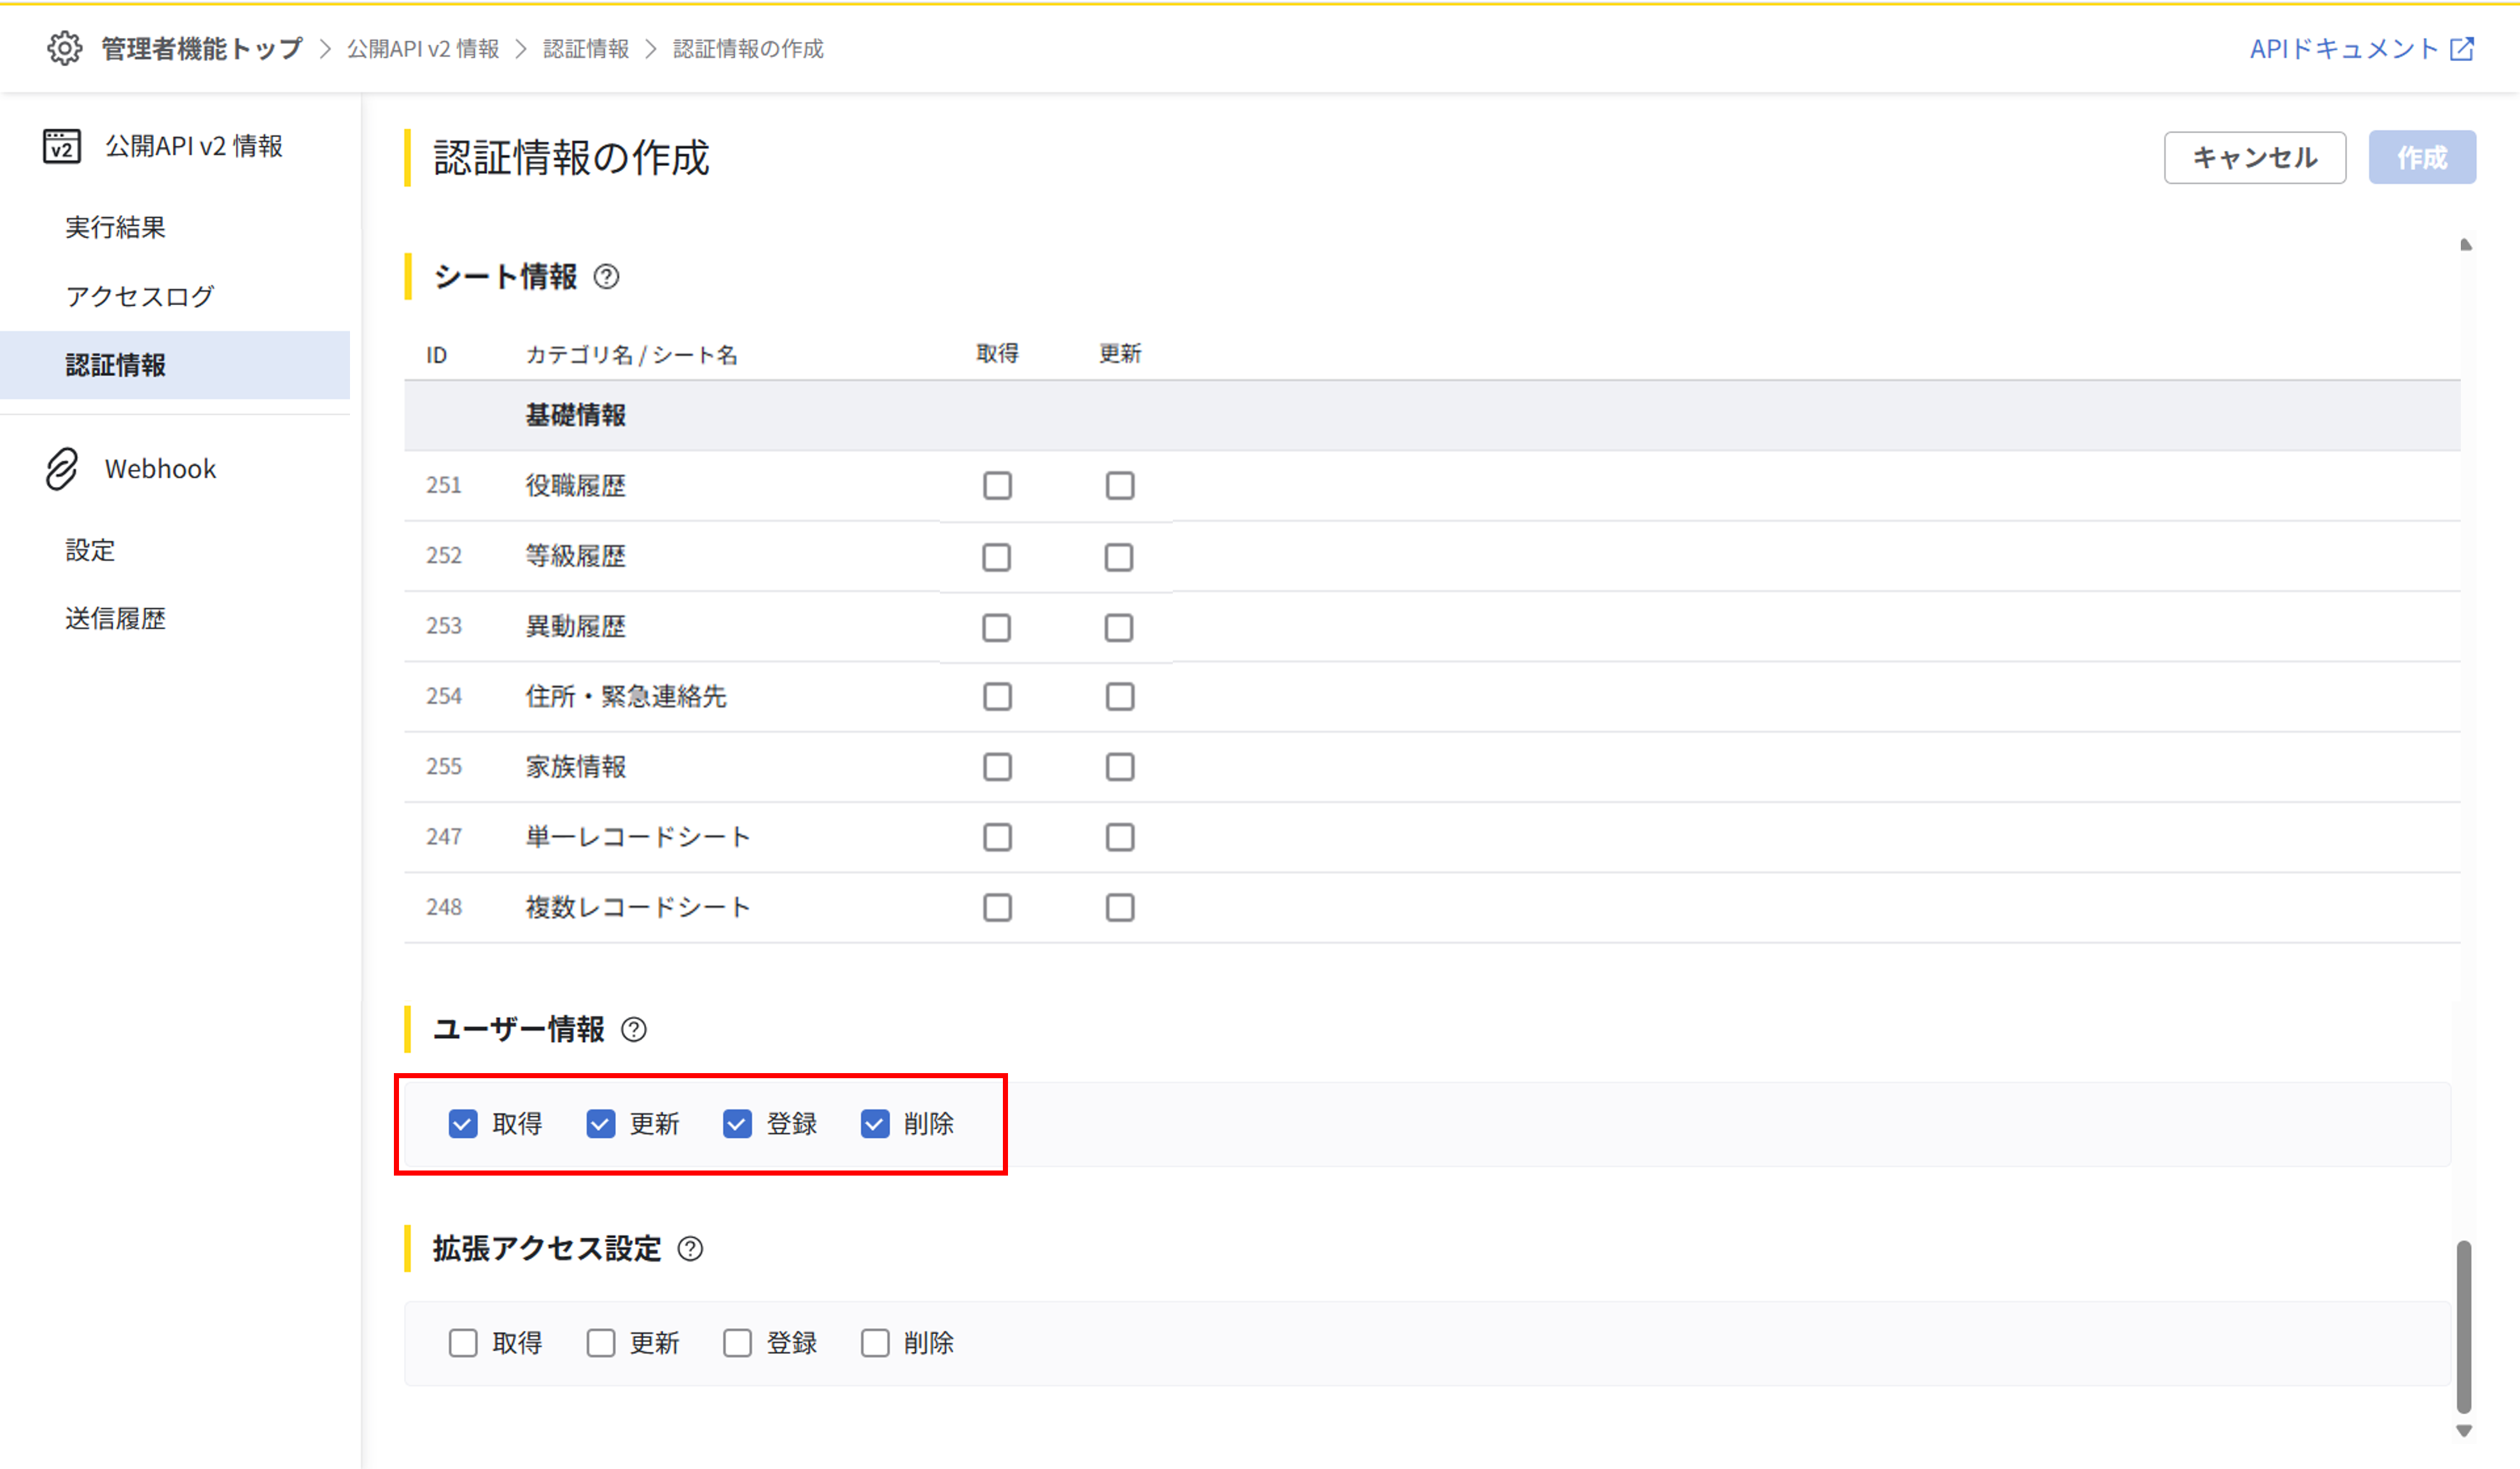This screenshot has height=1469, width=2520.
Task: Open Webhook 設定 in sidebar
Action: (x=91, y=551)
